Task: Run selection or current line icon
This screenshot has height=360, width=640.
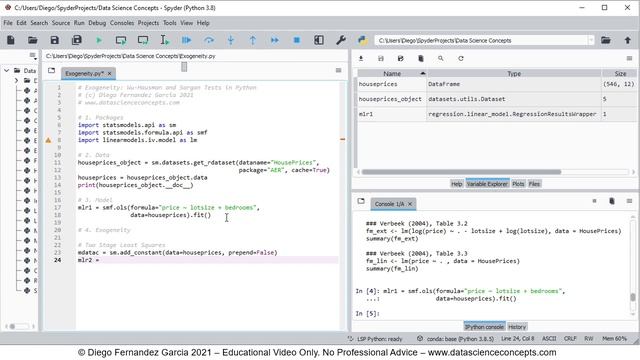Action: pos(164,40)
